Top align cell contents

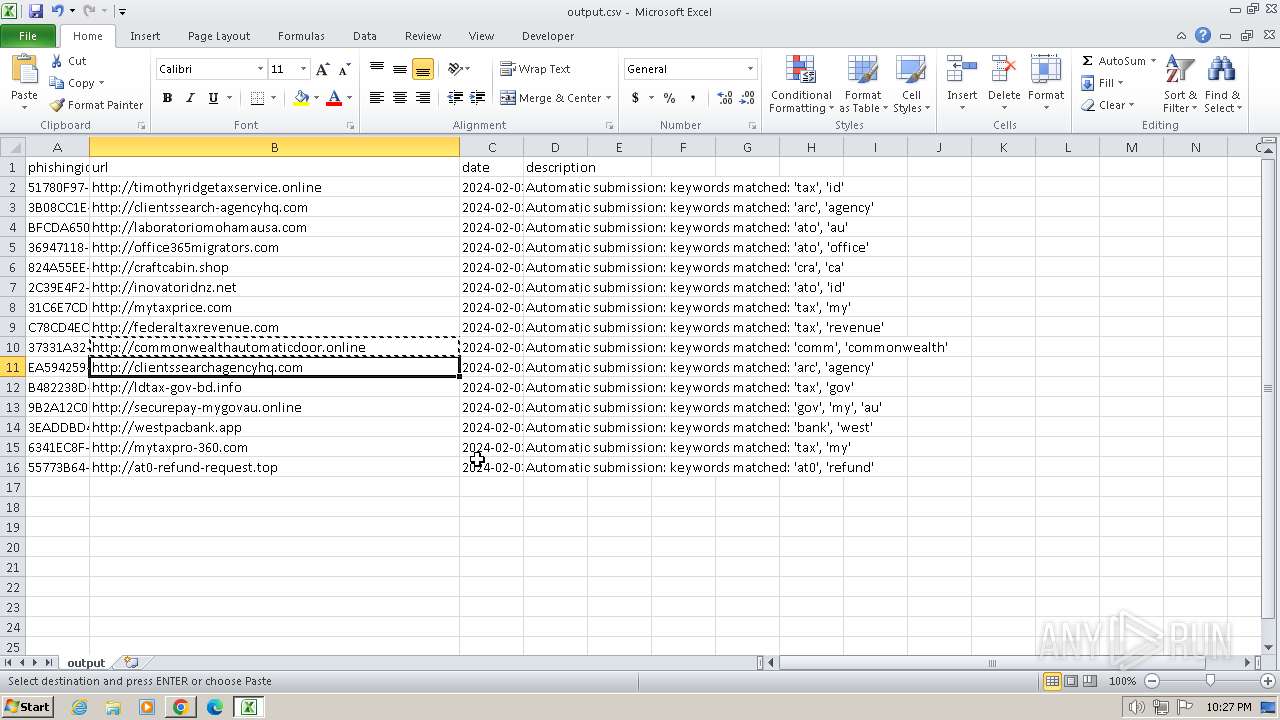[x=377, y=69]
